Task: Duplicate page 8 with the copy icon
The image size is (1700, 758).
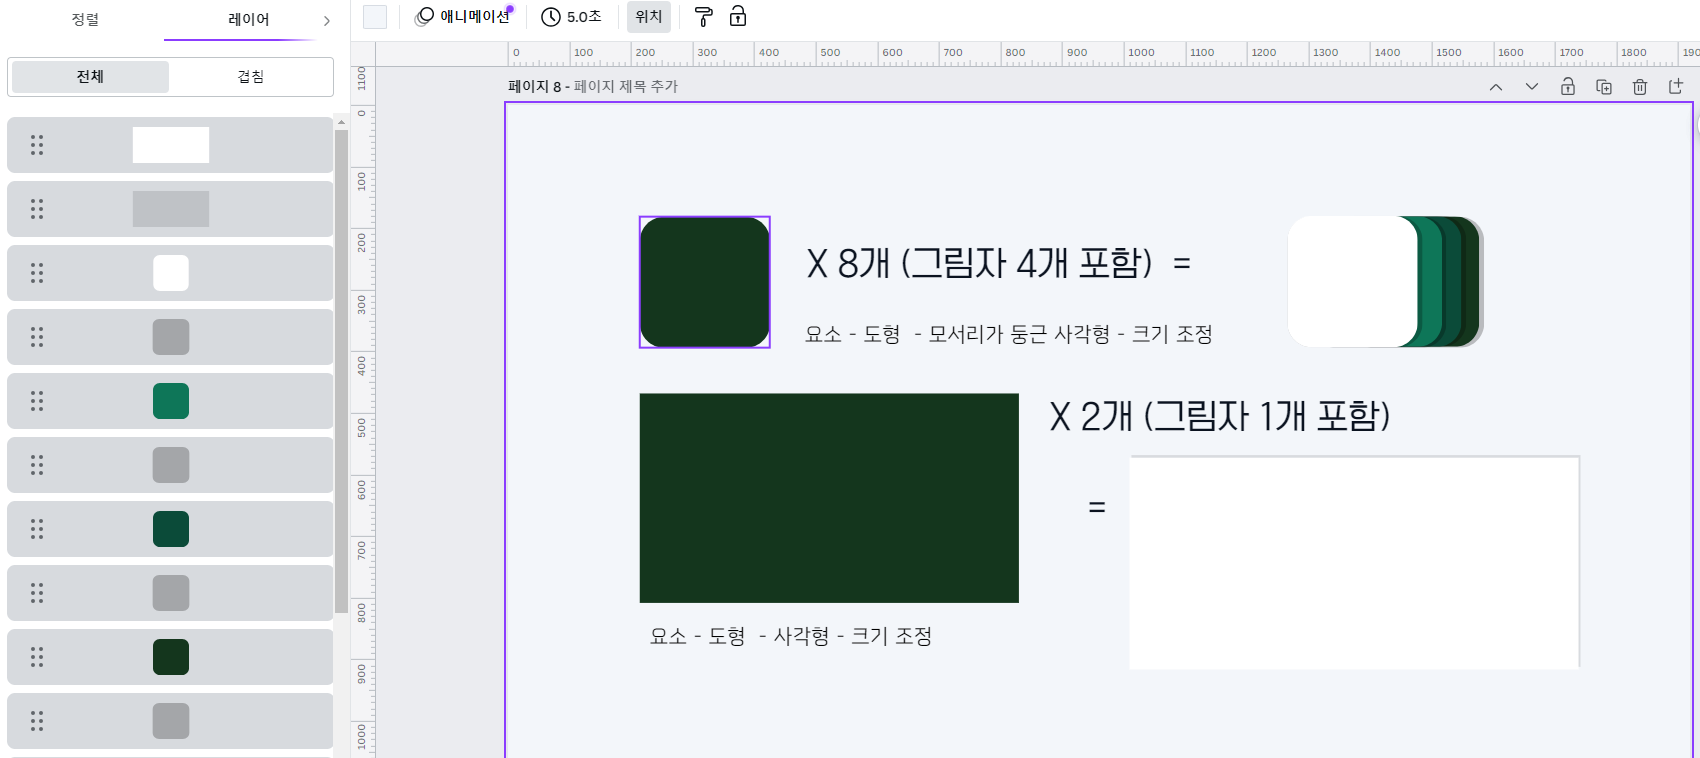Action: pyautogui.click(x=1604, y=87)
